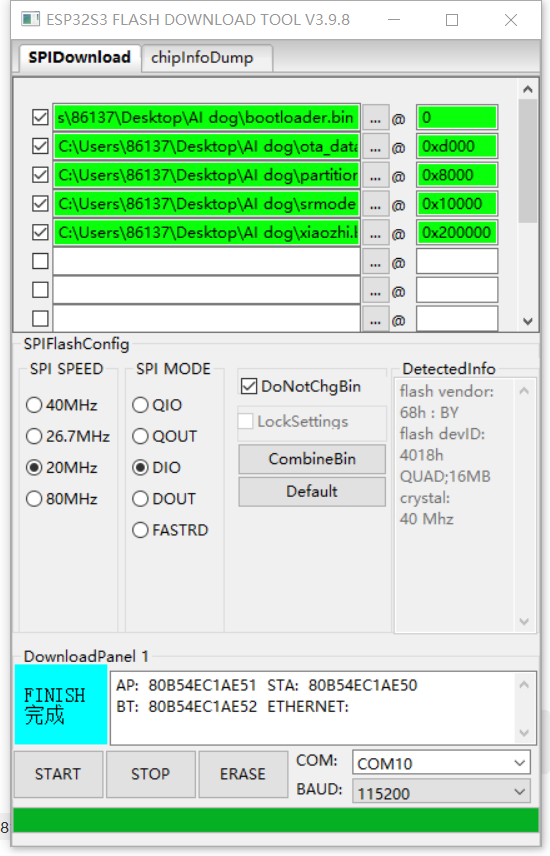Click the 'STA: 80B54EC1AE50' MAC text
Screen dimensions: 550x856
[x=342, y=686]
